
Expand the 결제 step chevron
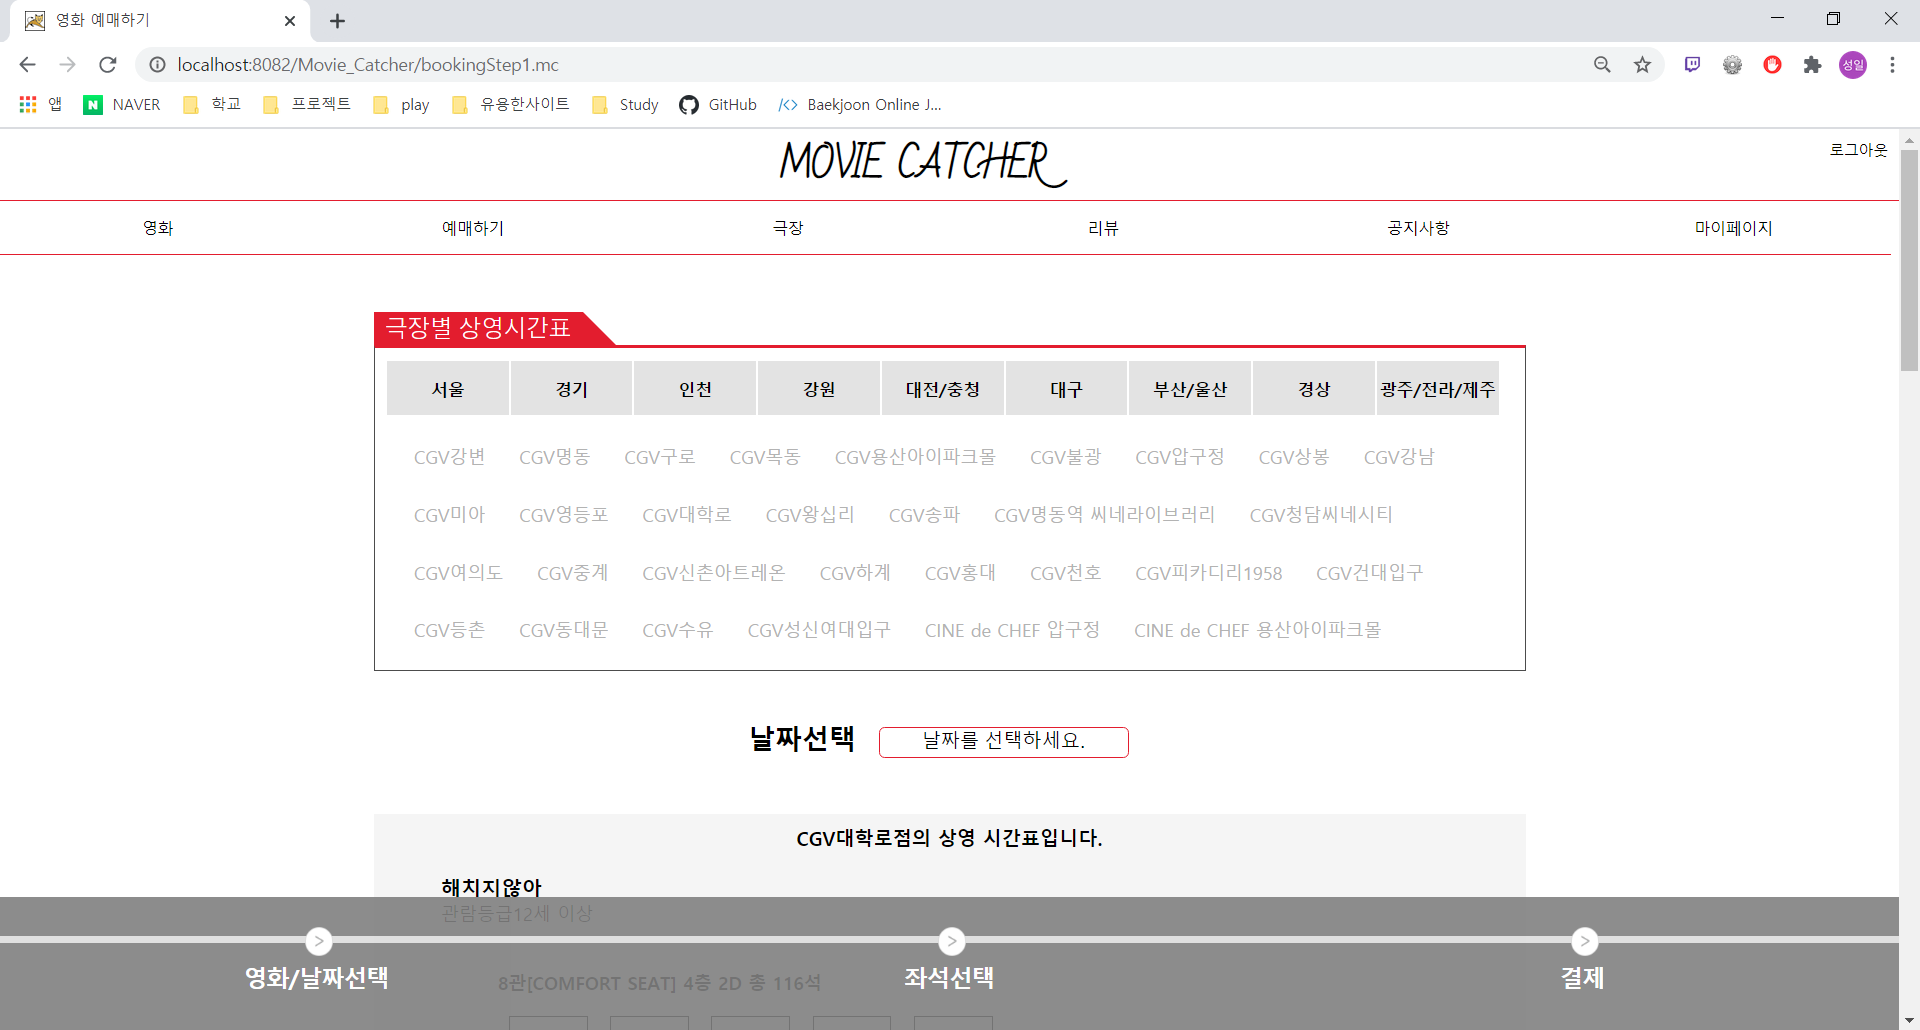tap(1585, 941)
